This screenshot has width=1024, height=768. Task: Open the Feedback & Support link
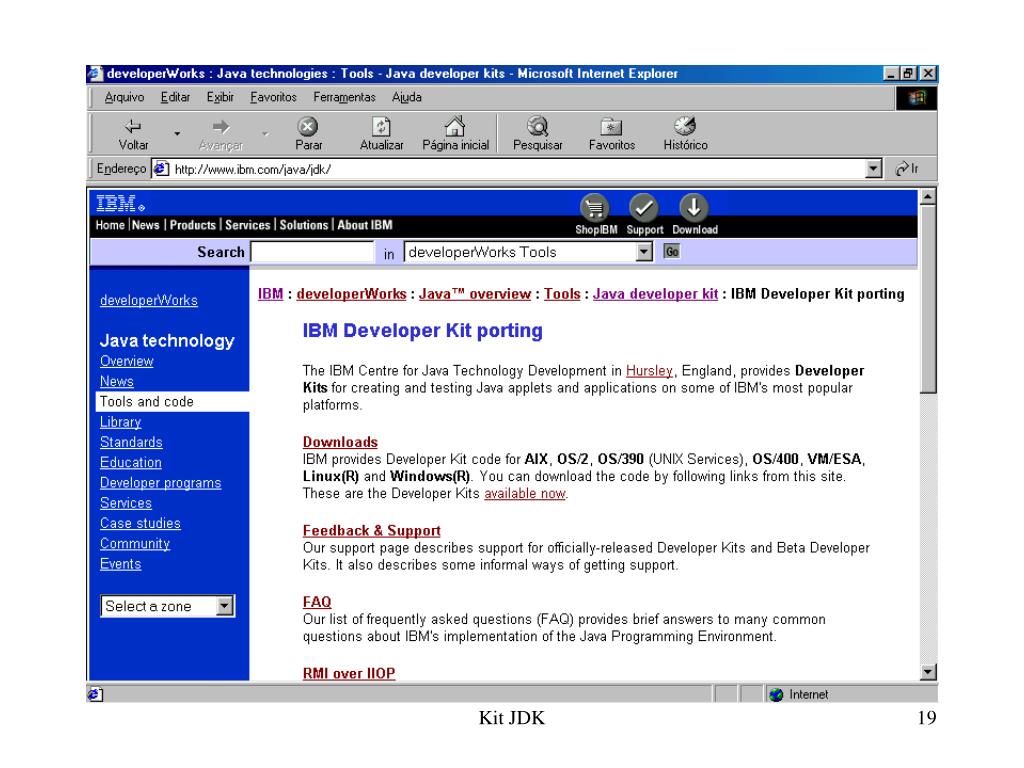(x=372, y=530)
